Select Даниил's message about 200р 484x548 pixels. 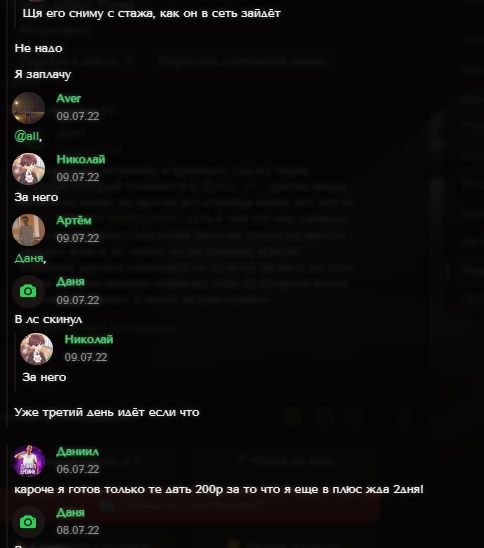(219, 489)
